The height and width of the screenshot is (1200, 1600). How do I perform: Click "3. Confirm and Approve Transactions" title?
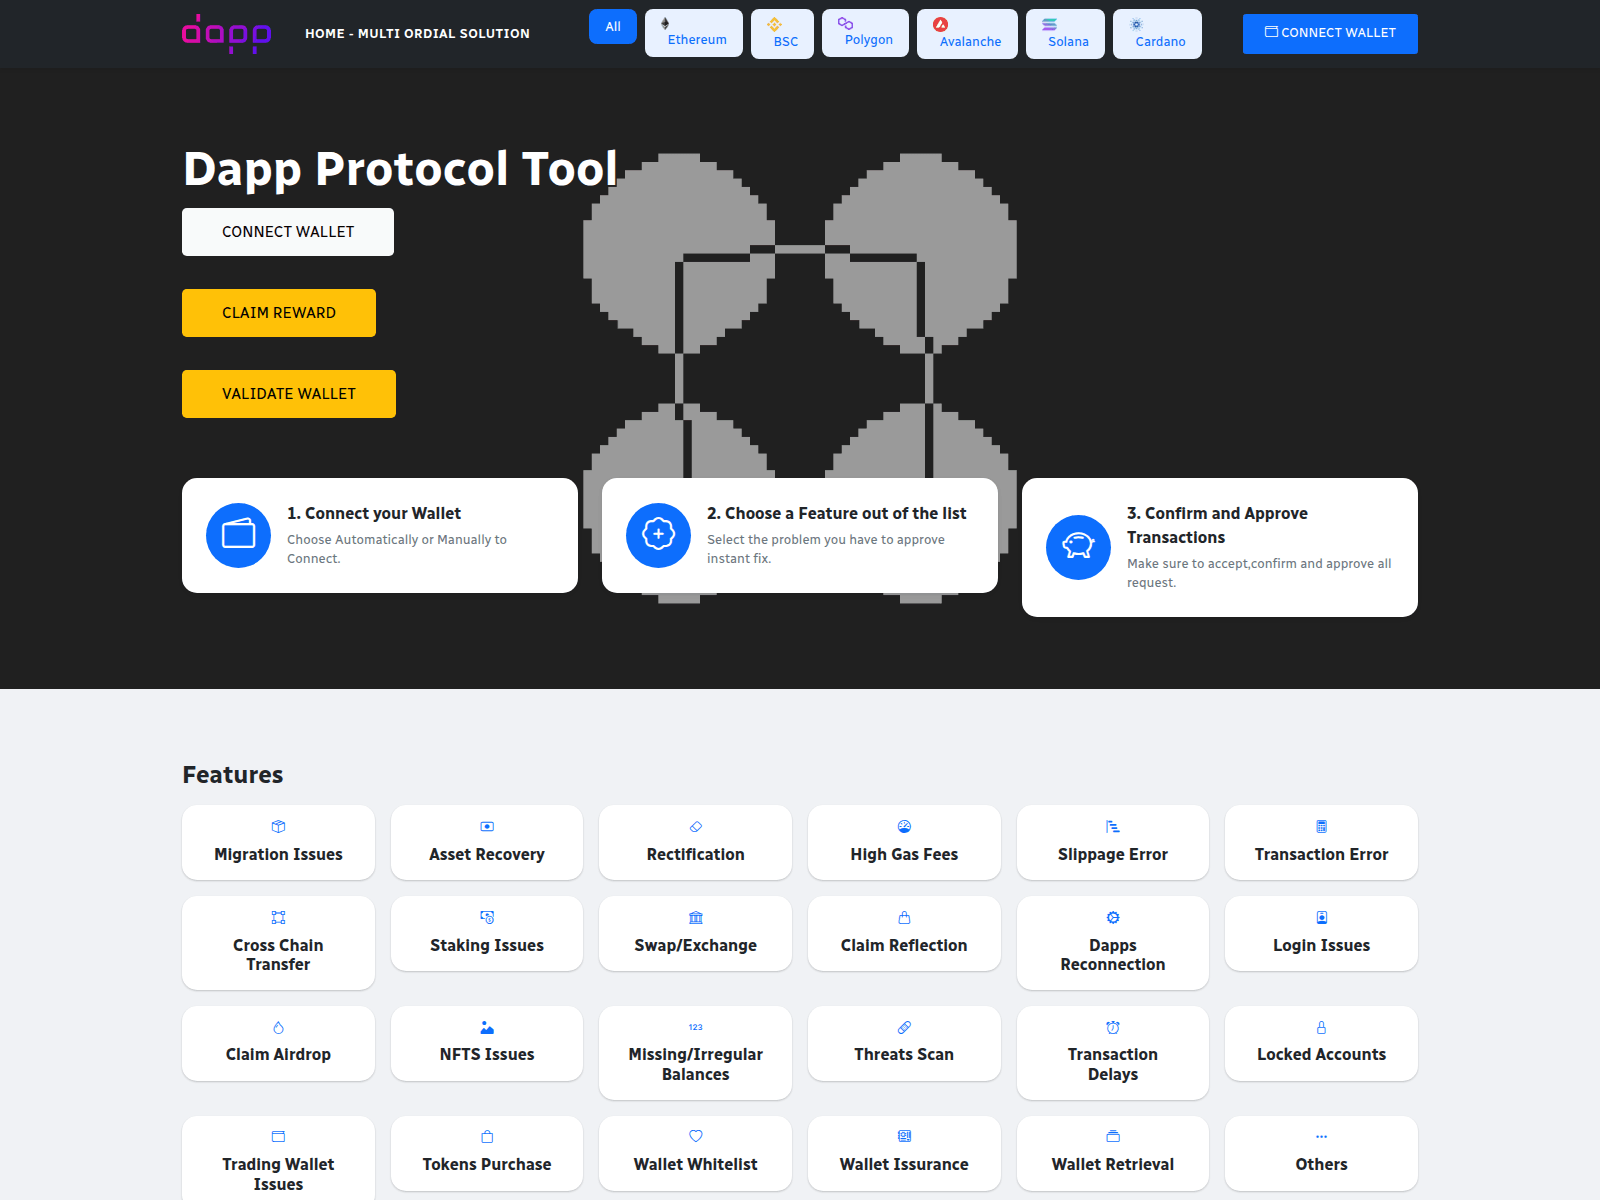point(1217,525)
